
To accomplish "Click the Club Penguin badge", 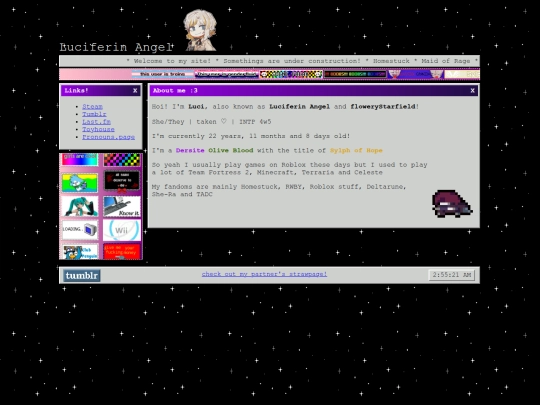I will pyautogui.click(x=80, y=252).
